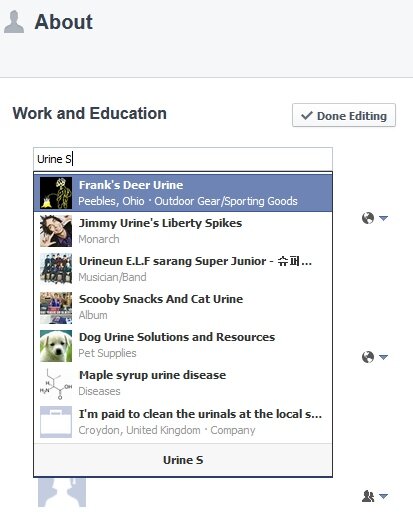413x520 pixels.
Task: Click the Super Junior band thumbnail
Action: pyautogui.click(x=56, y=269)
